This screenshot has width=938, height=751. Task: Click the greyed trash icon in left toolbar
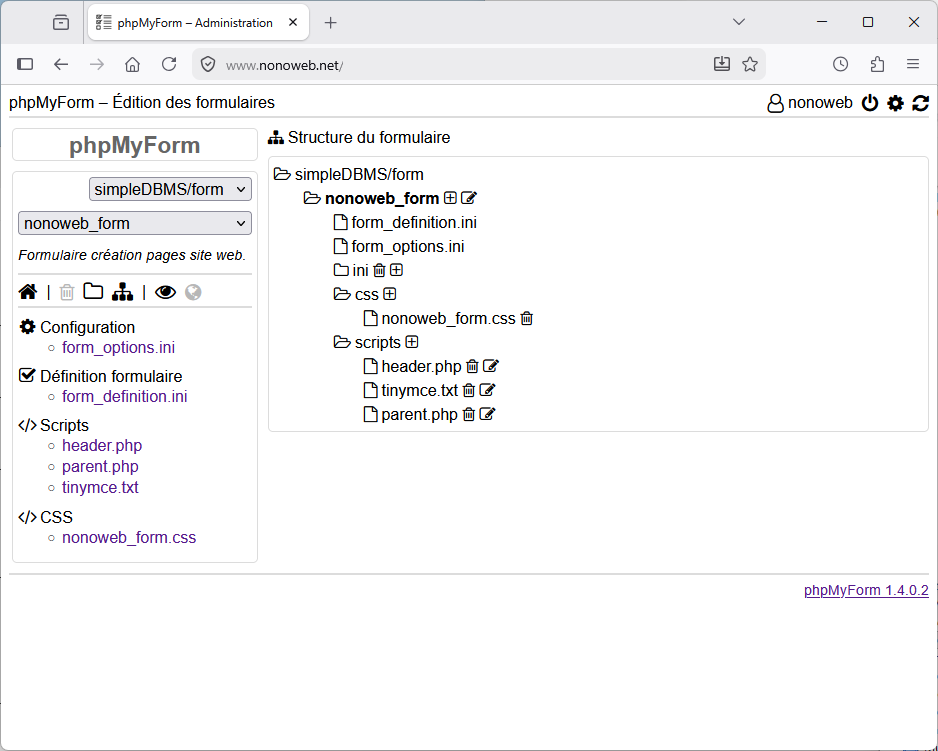click(x=67, y=292)
